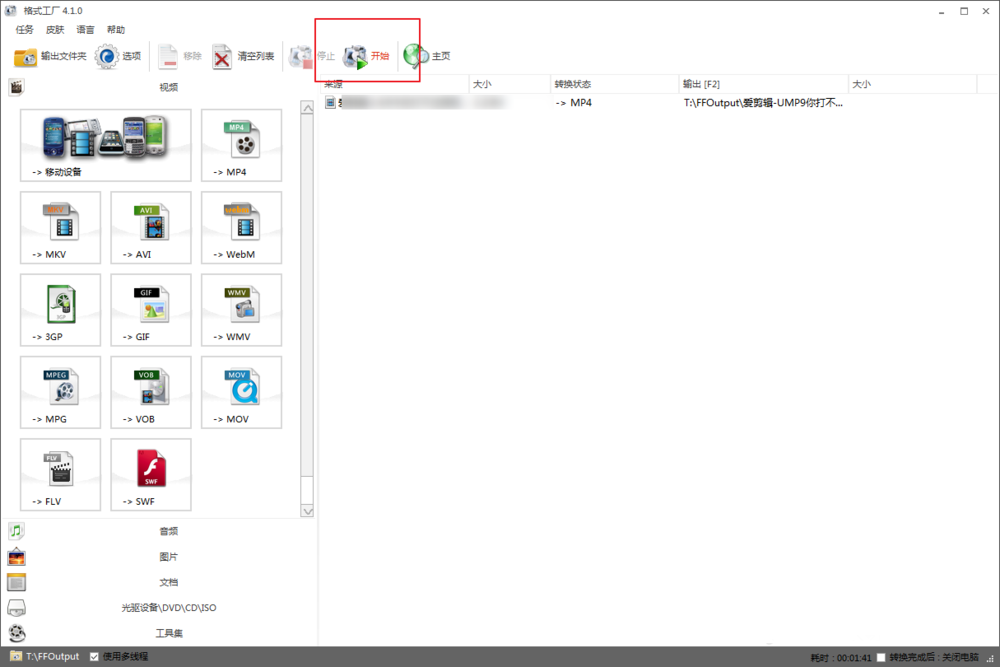Image resolution: width=1000 pixels, height=667 pixels.
Task: Click the T:\FFOutput path in status bar
Action: tap(52, 657)
